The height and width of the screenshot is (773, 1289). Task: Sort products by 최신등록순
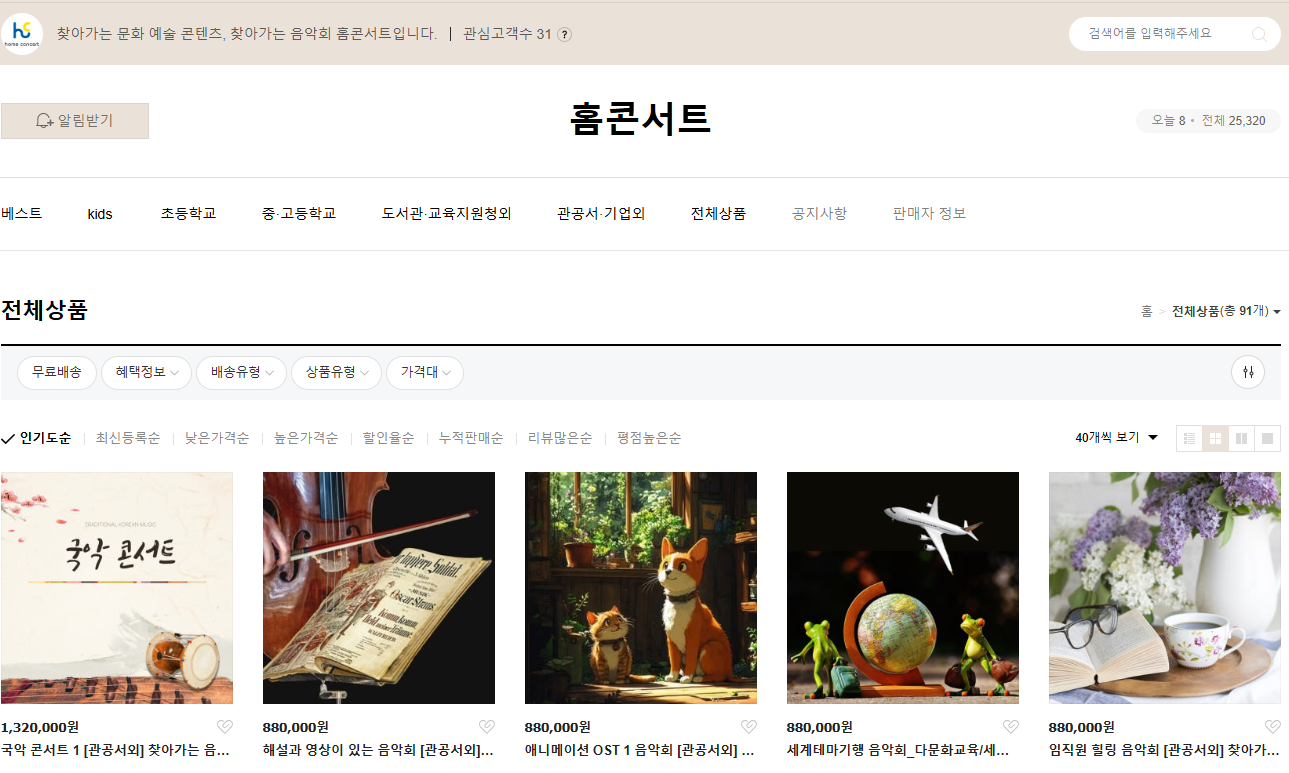(128, 438)
